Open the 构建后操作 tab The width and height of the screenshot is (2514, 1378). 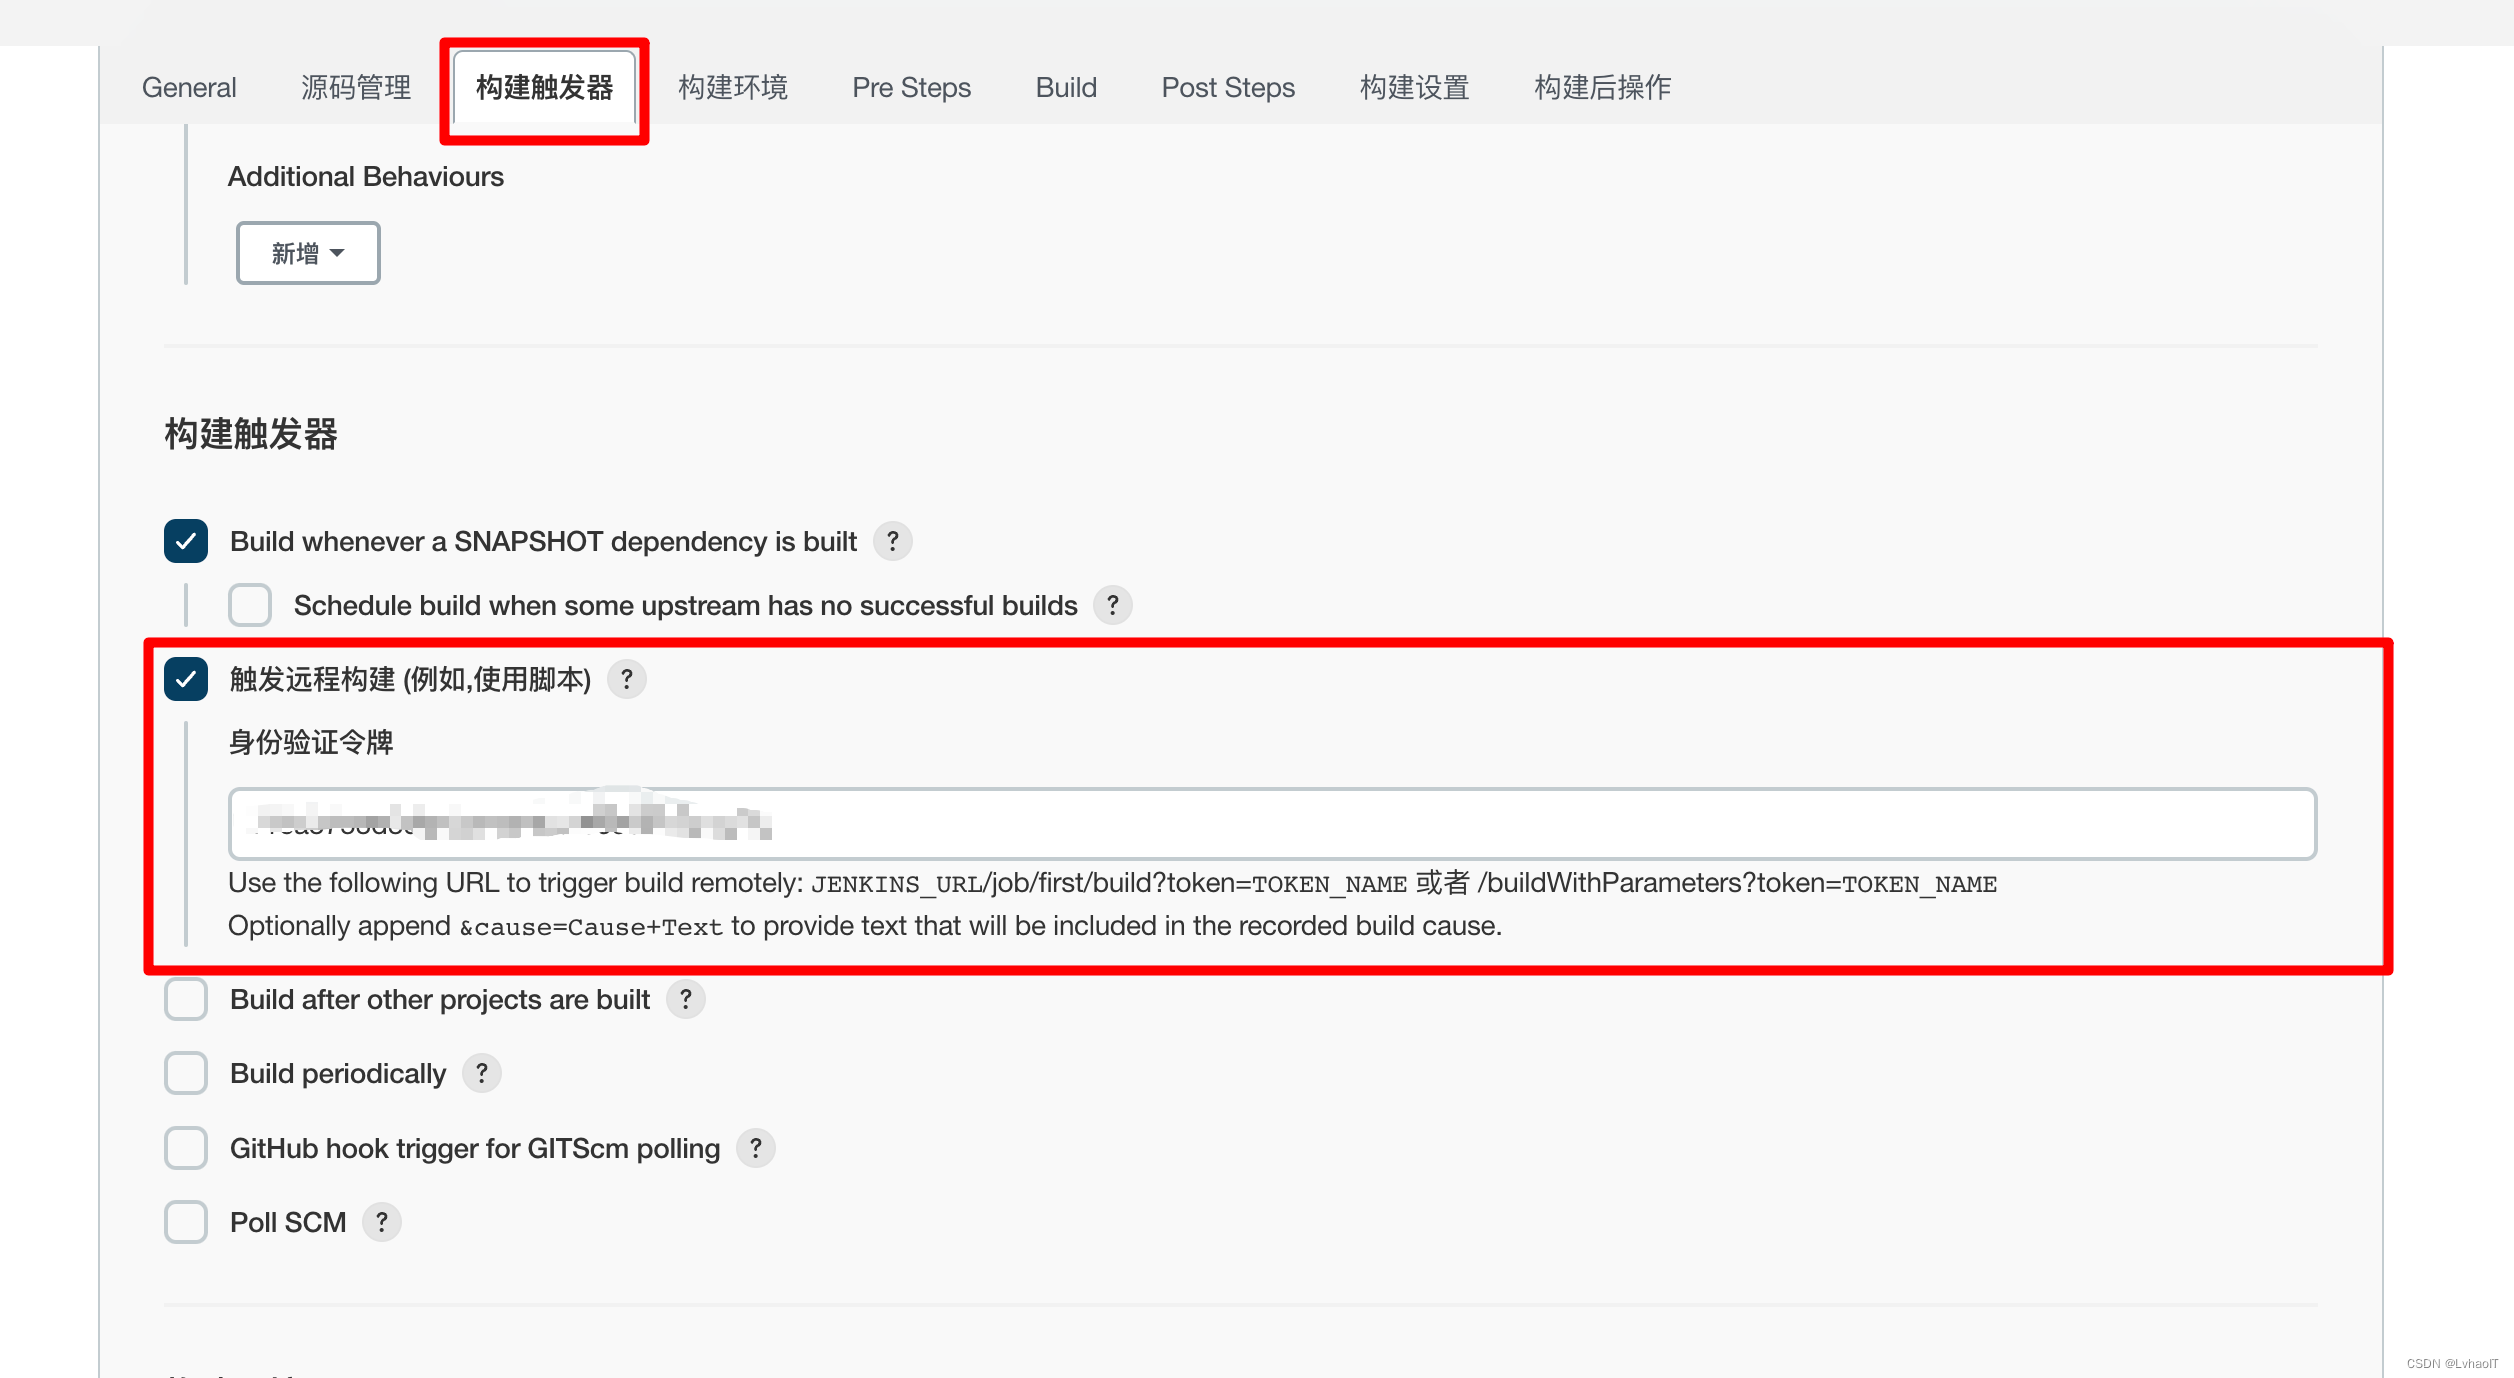click(x=1602, y=88)
